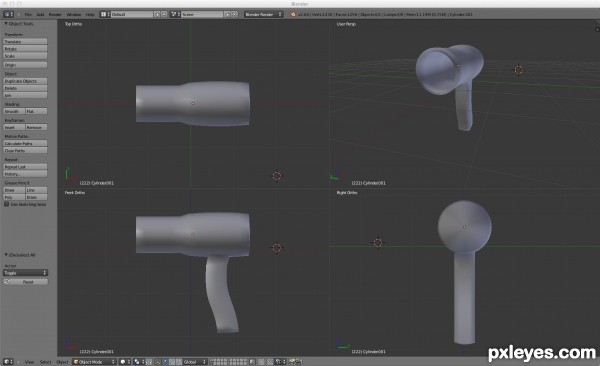This screenshot has width=600, height=366.
Task: Click first layer button in layer grid
Action: click(x=212, y=360)
